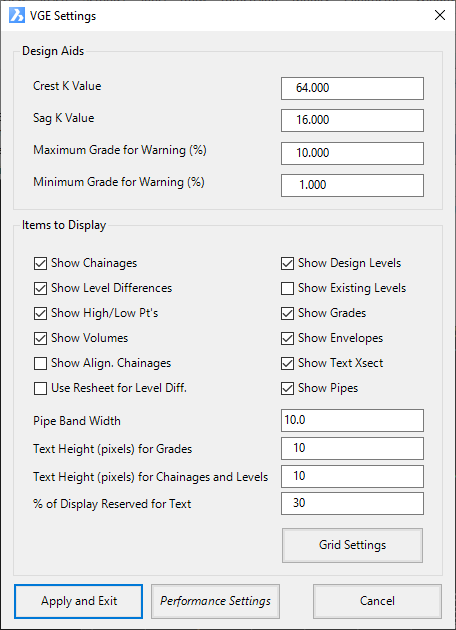Image resolution: width=456 pixels, height=630 pixels.
Task: Disable Show Envelopes option
Action: (x=287, y=338)
